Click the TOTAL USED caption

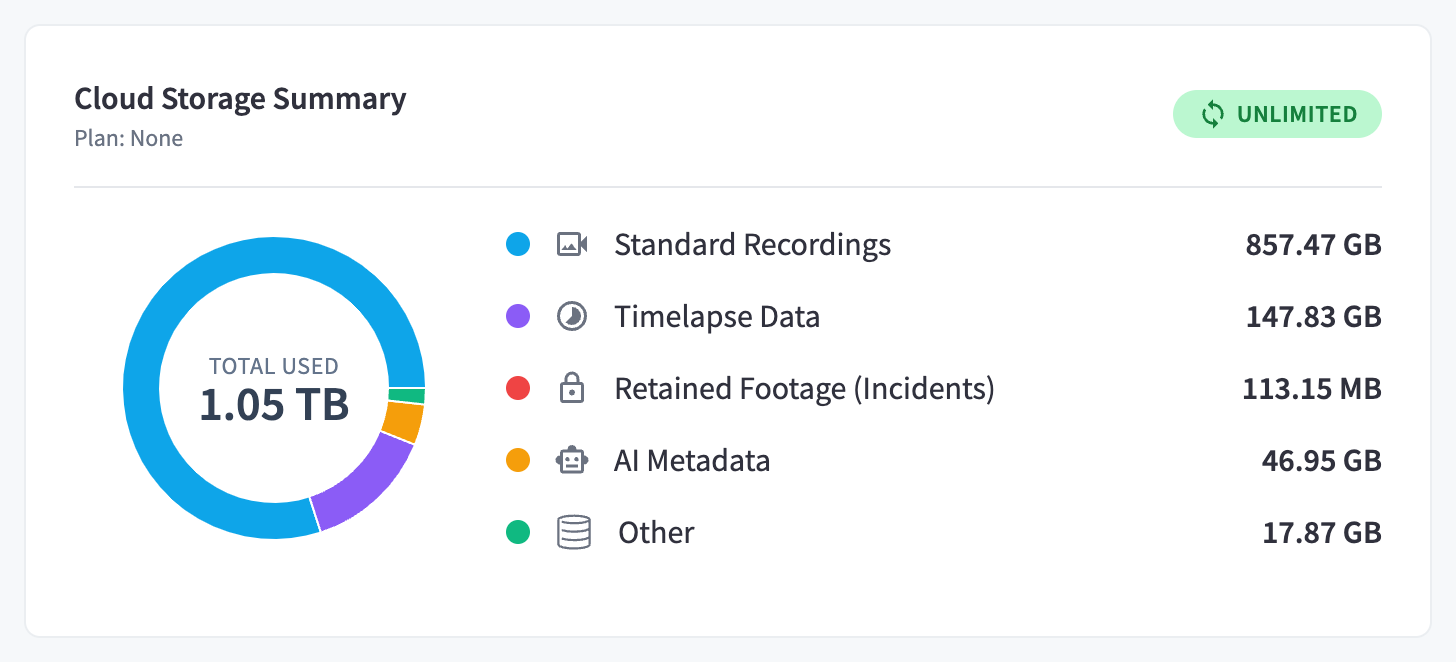pos(274,366)
